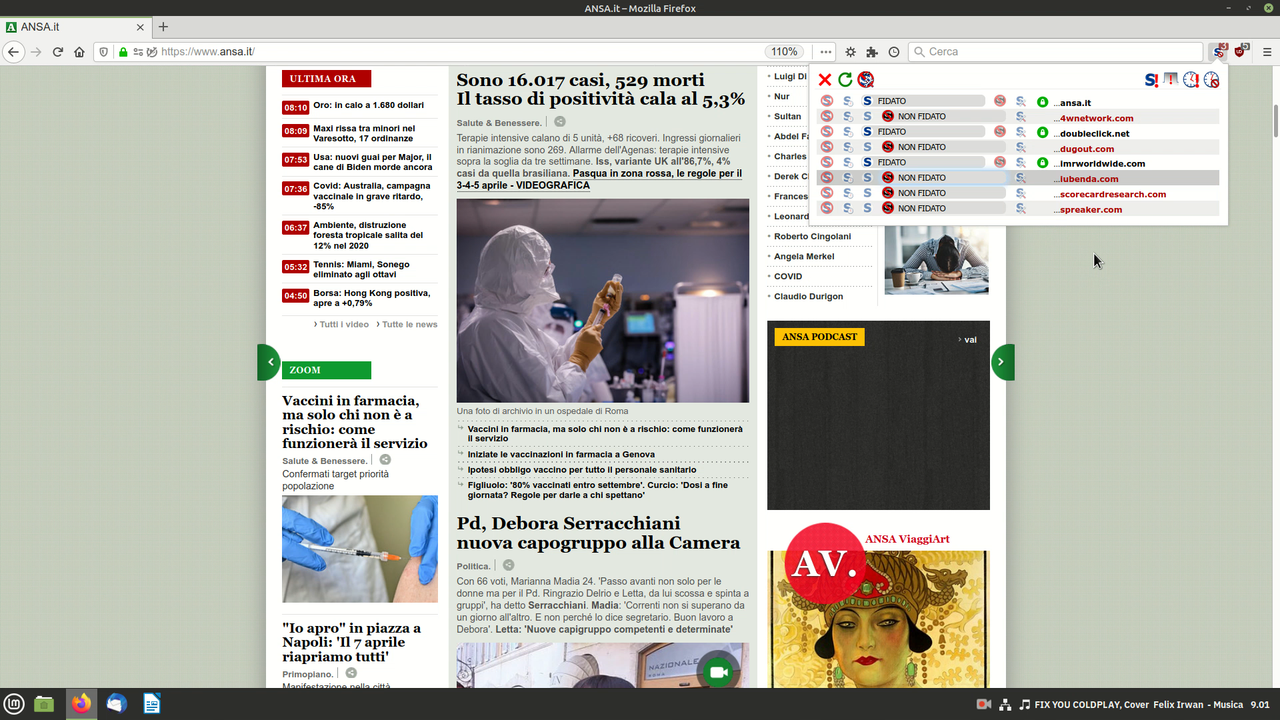Click revoke temporary permissions clock icon
1280x720 pixels.
(x=1211, y=80)
